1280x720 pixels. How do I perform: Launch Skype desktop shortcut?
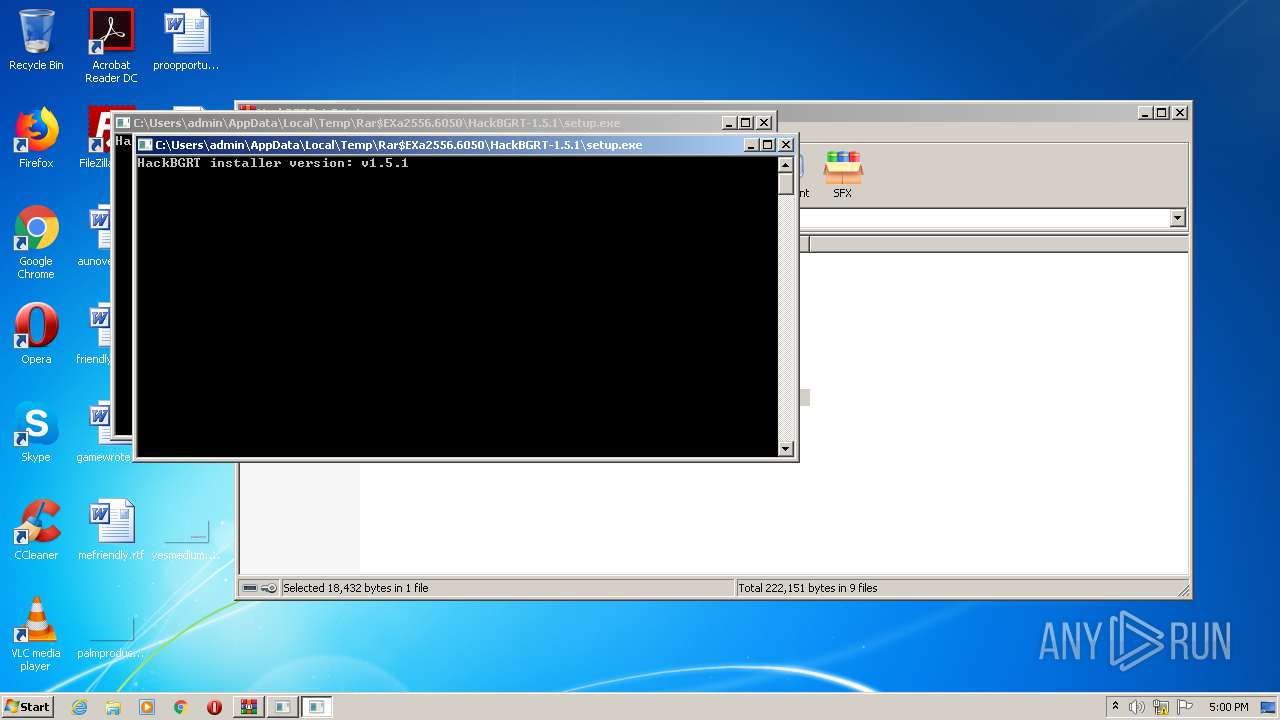pos(36,432)
